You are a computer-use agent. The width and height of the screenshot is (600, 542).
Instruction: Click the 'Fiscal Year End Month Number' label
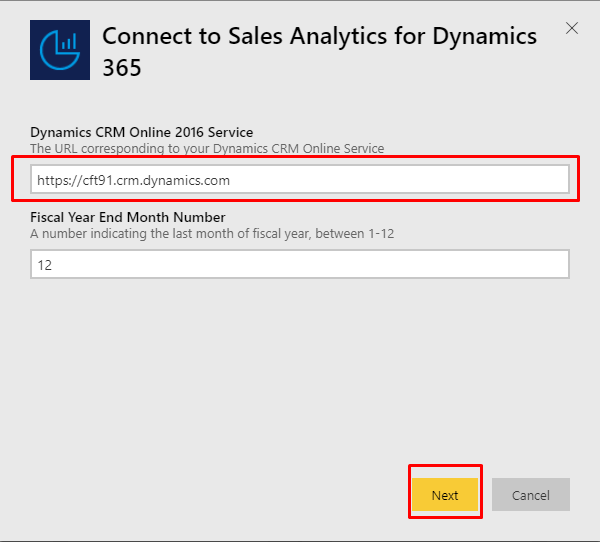128,217
